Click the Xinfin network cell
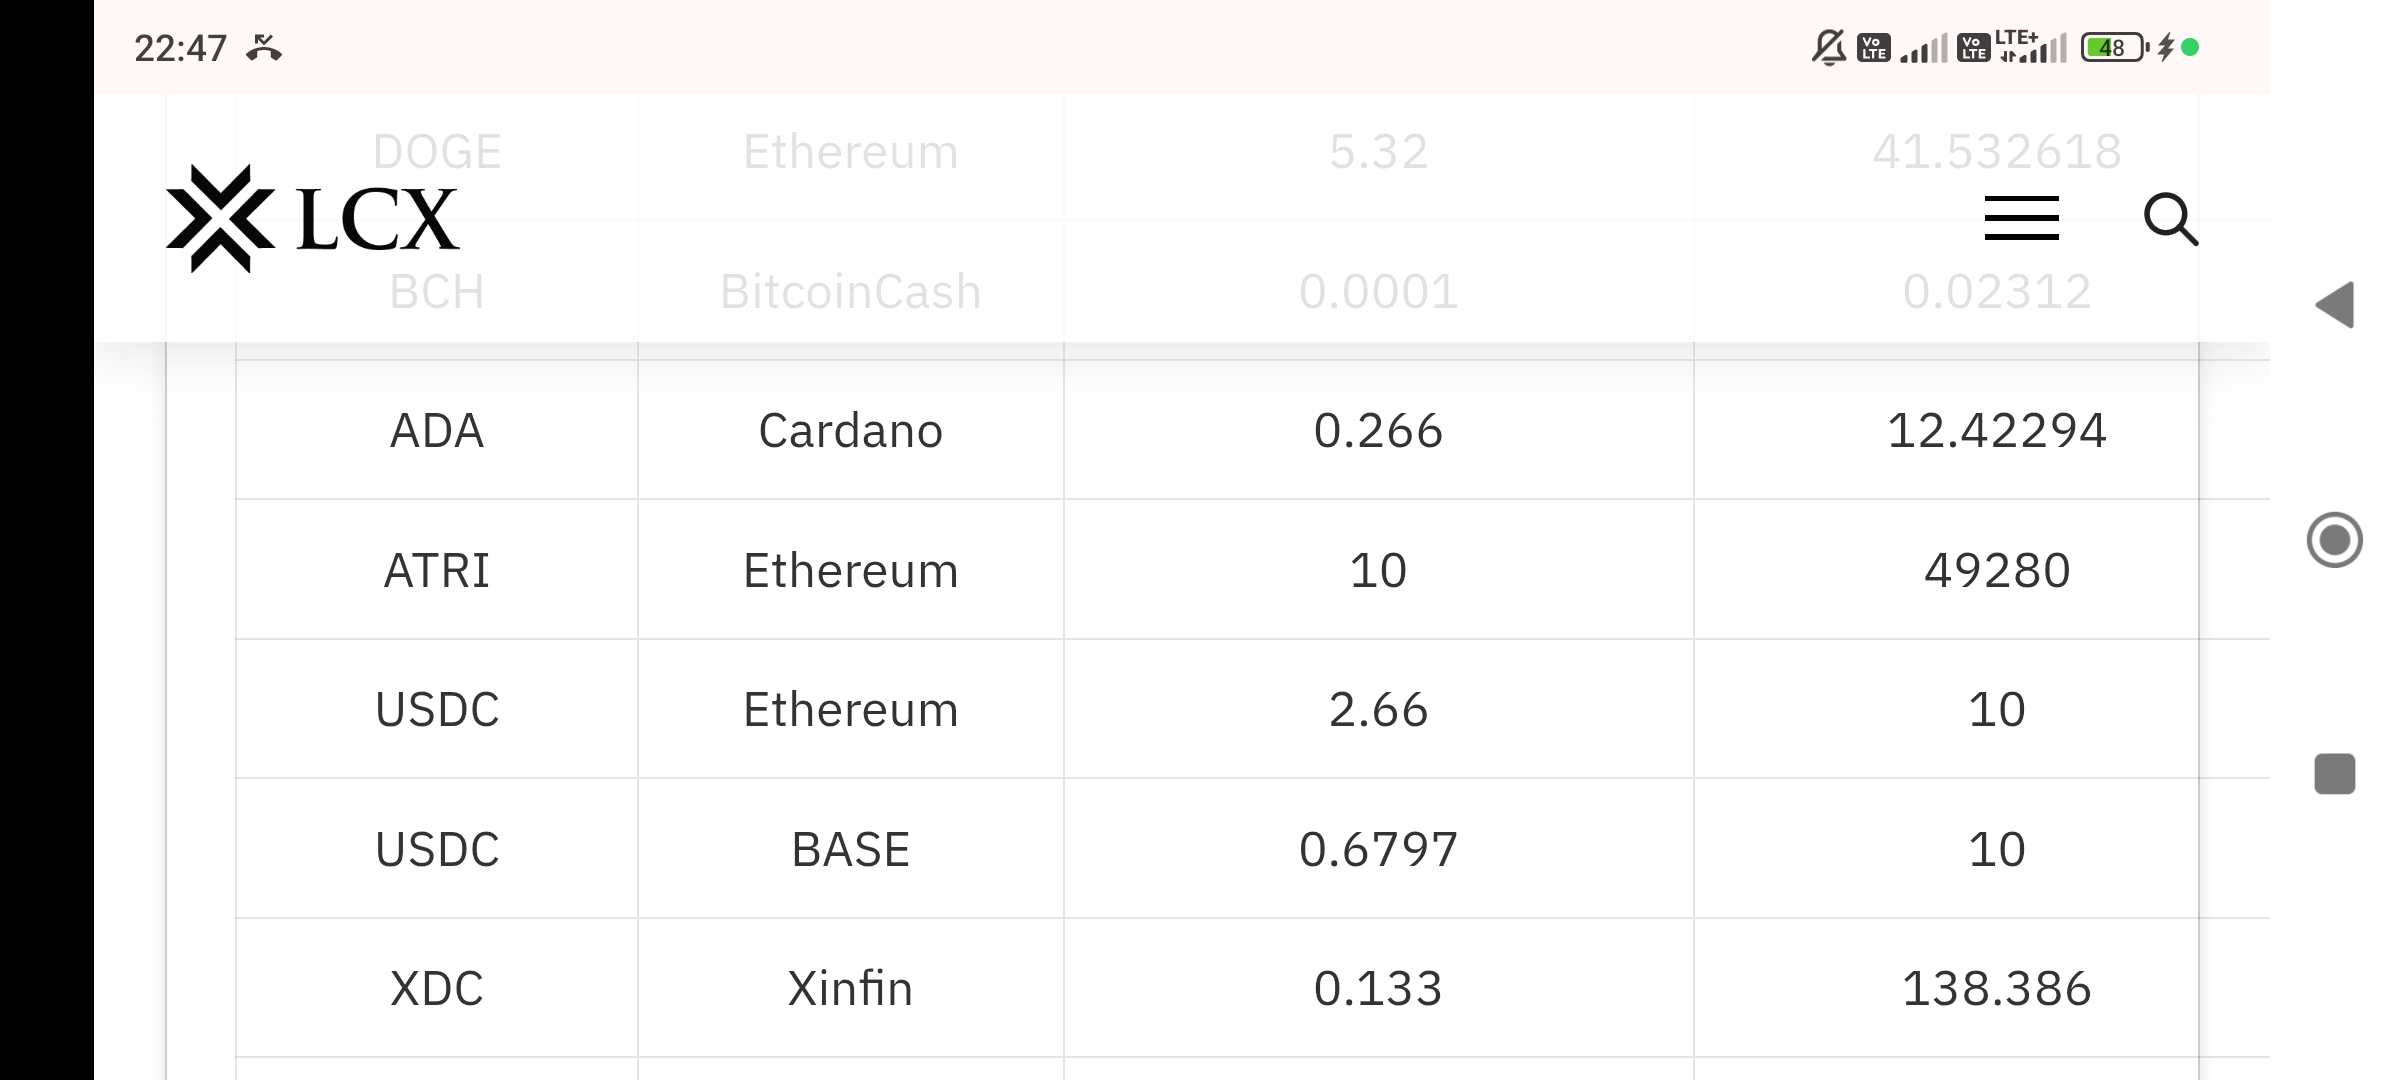This screenshot has width=2400, height=1080. [x=851, y=988]
